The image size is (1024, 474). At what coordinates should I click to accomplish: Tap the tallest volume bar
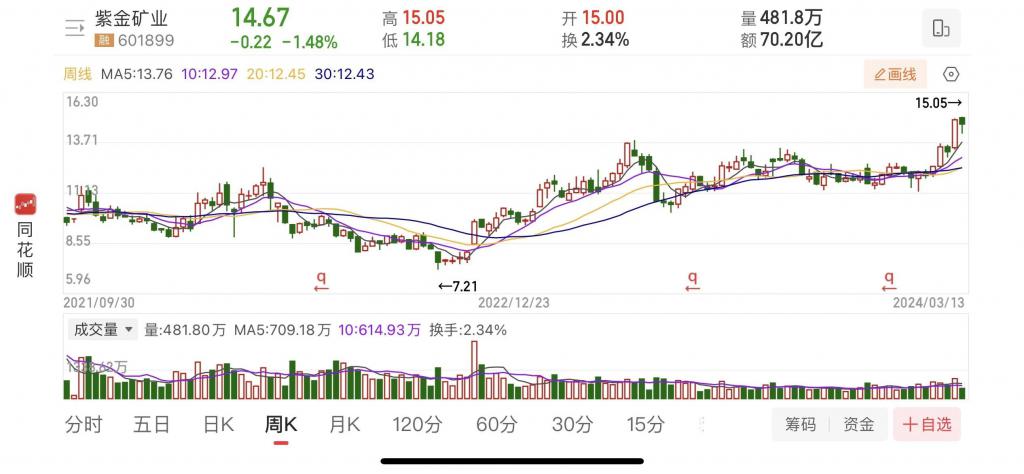point(474,370)
